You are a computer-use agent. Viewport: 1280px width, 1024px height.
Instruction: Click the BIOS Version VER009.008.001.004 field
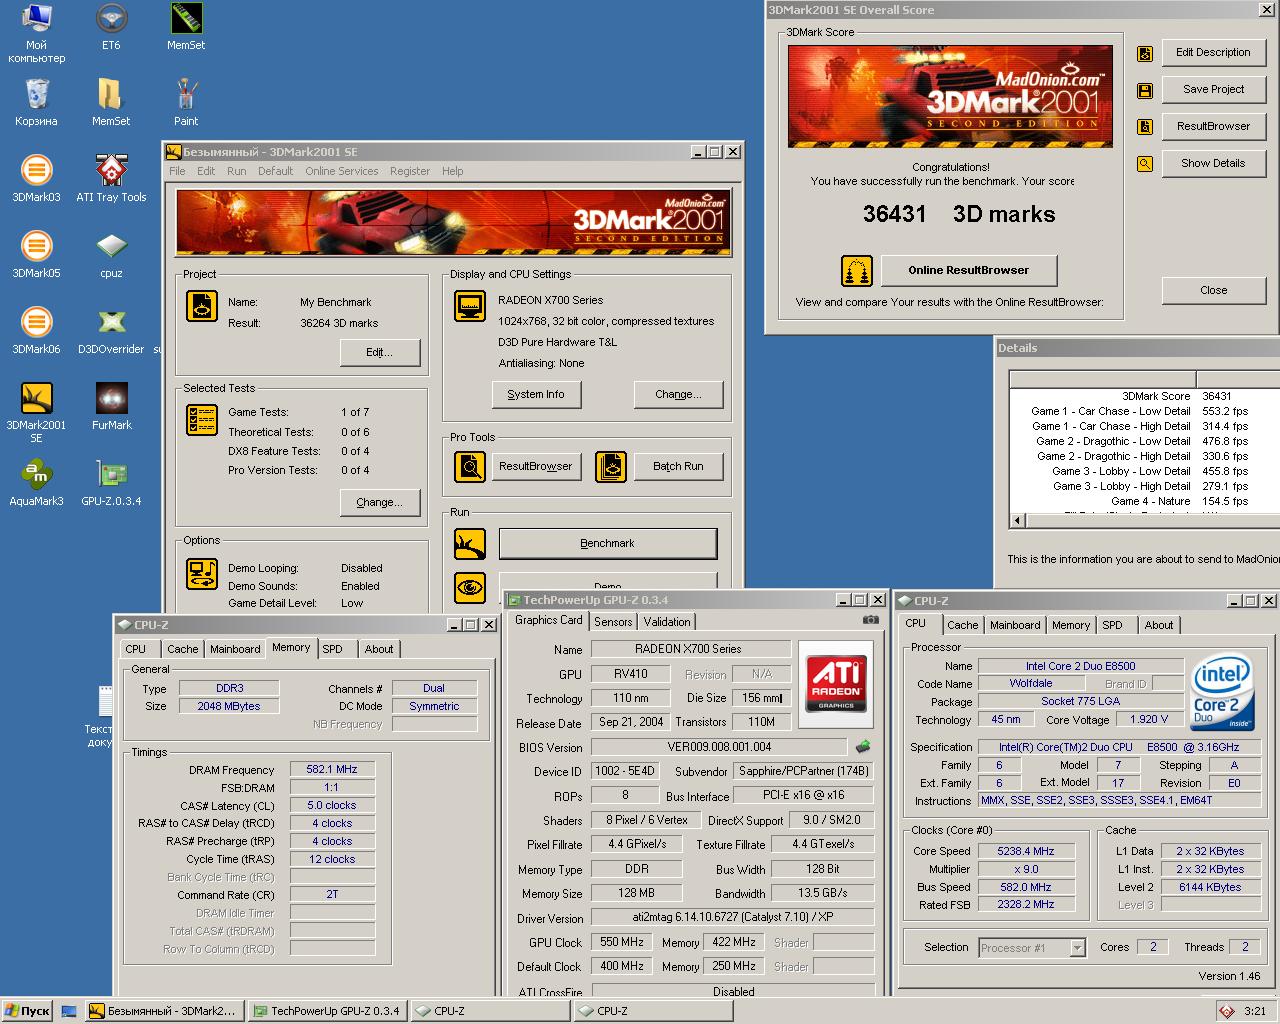719,747
